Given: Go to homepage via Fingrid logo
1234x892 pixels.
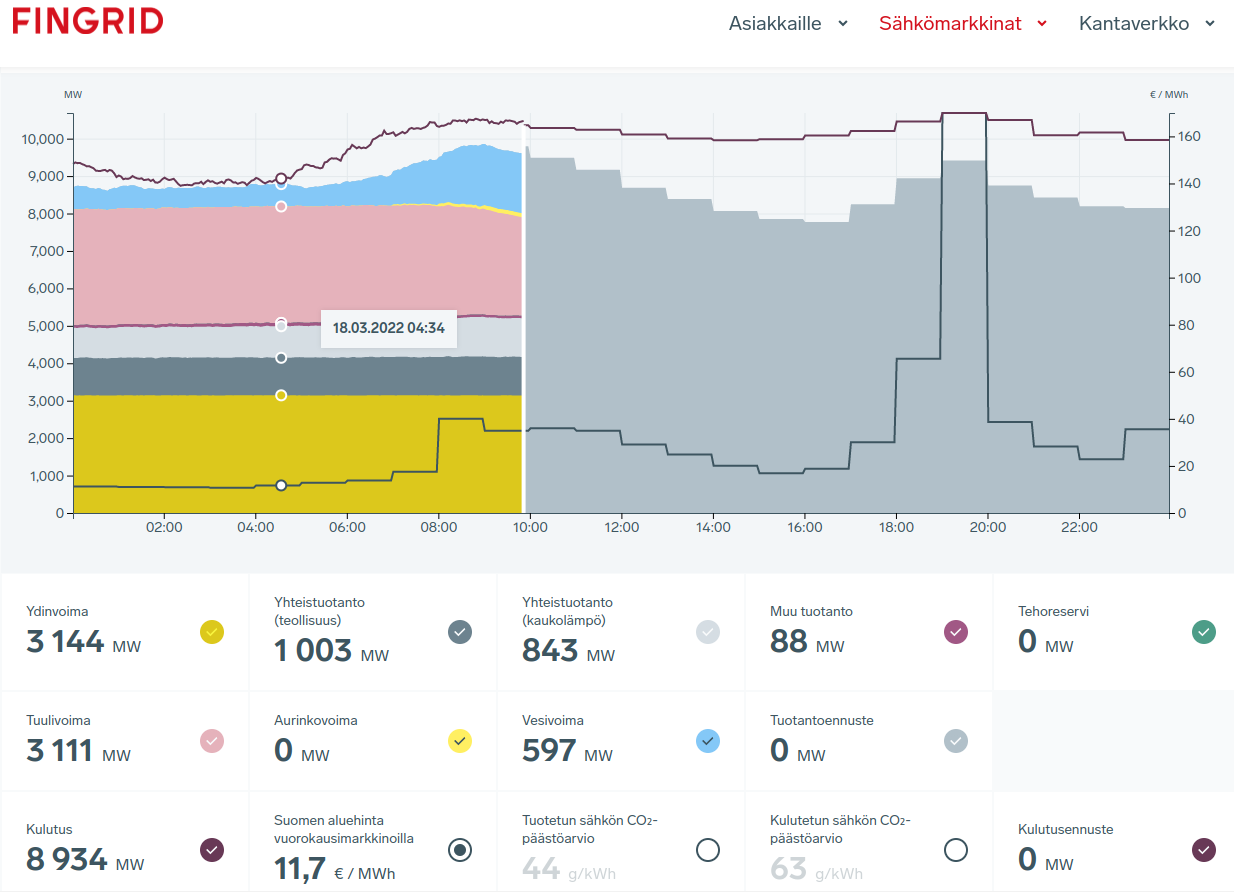Looking at the screenshot, I should coord(88,21).
